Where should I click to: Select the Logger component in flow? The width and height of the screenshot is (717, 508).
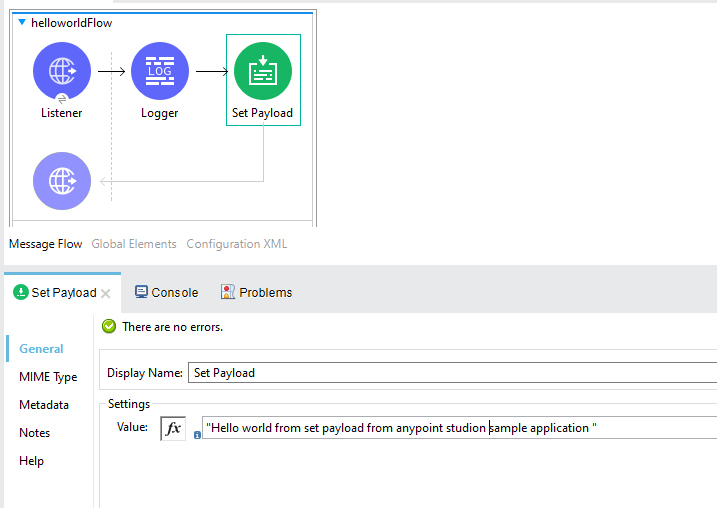coord(160,71)
